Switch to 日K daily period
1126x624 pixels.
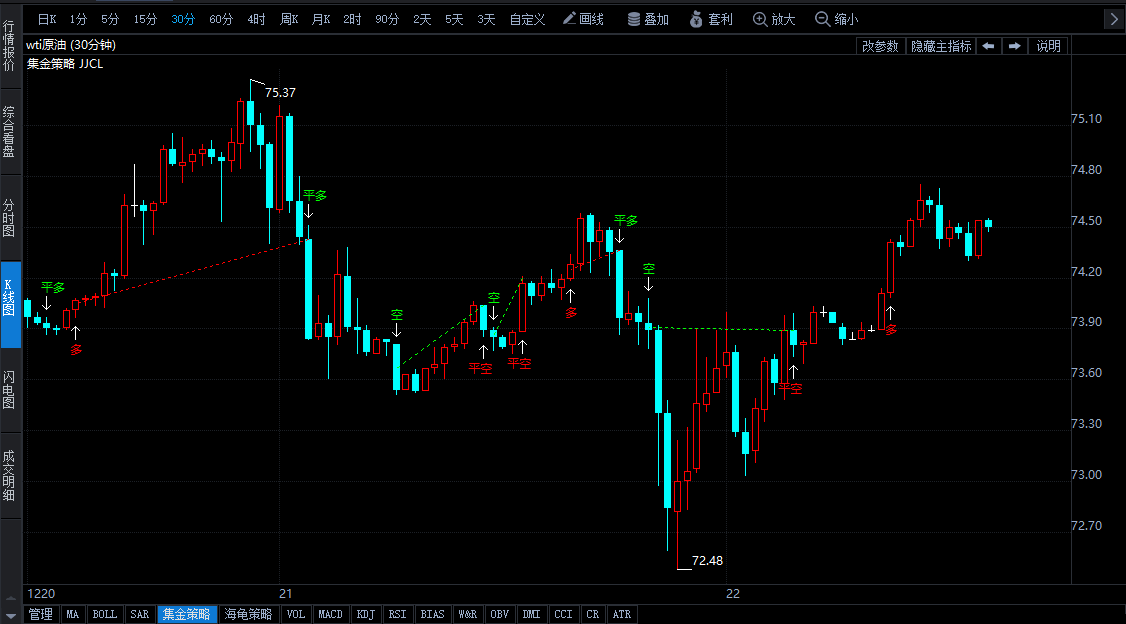47,19
